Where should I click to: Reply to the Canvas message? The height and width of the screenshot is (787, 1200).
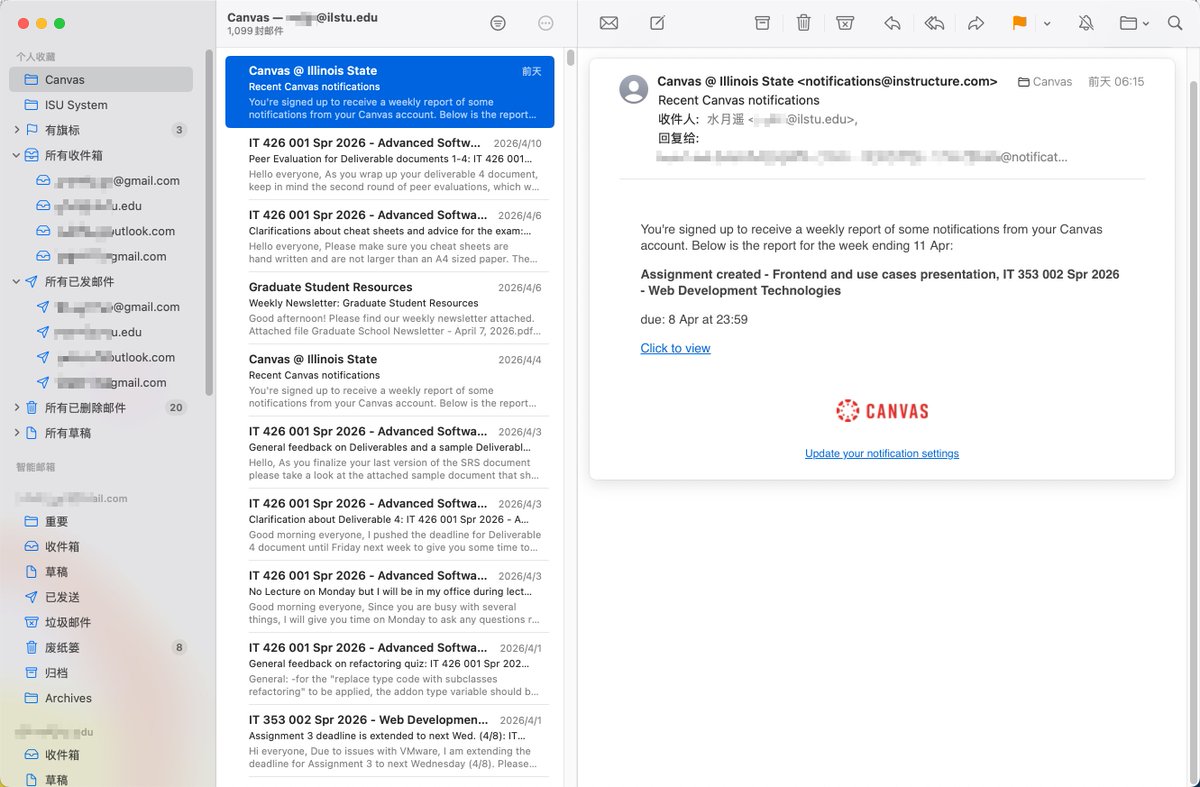pyautogui.click(x=892, y=23)
